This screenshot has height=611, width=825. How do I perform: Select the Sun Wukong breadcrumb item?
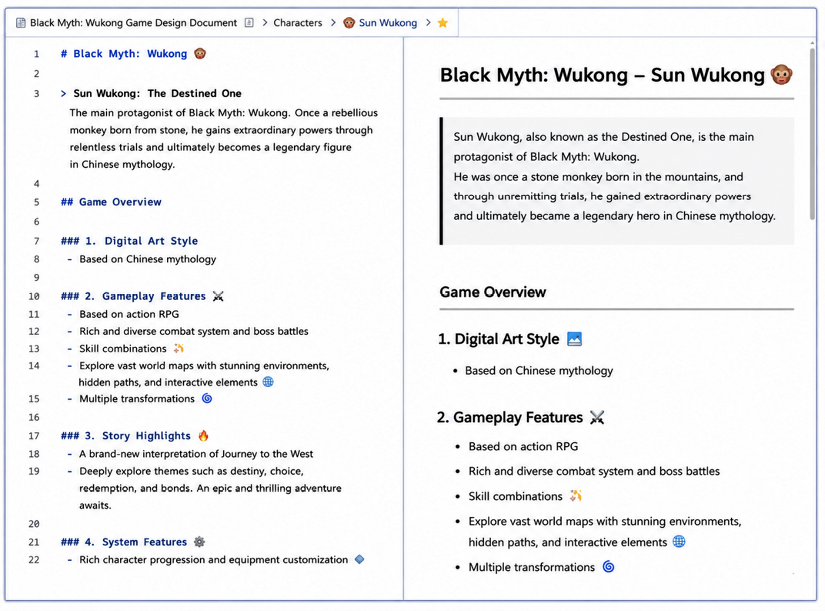coord(388,23)
